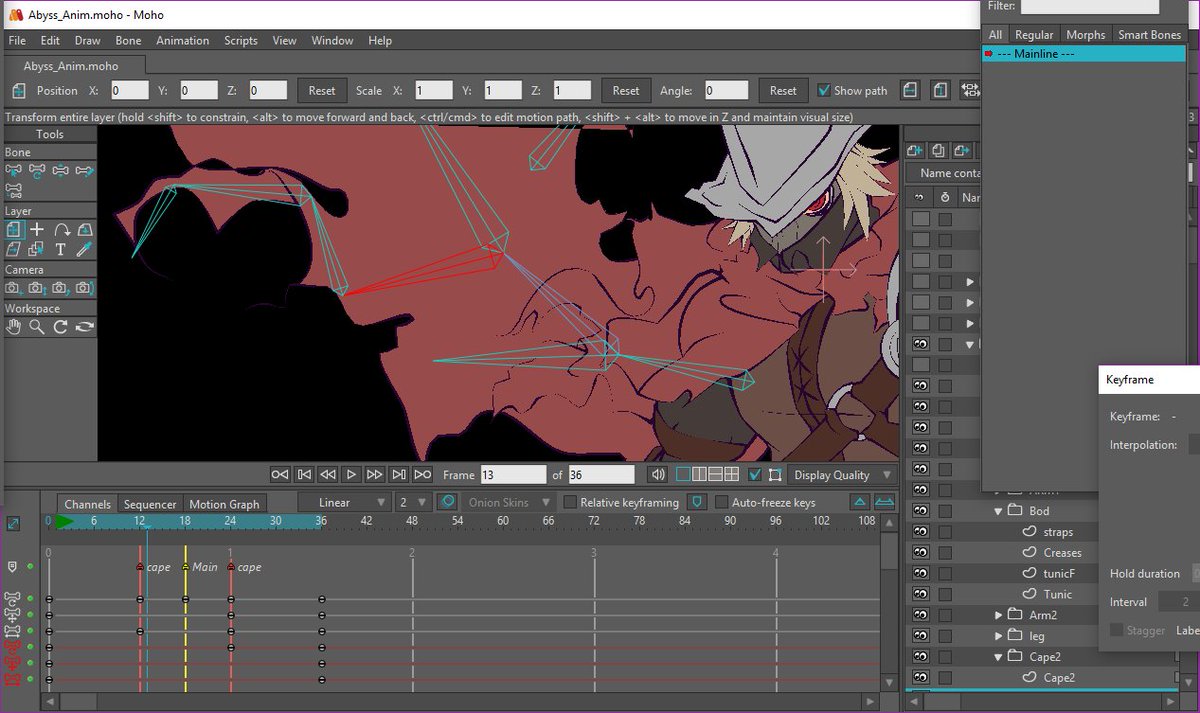Screen dimensions: 1200x713
Task: Open the Scripts menu
Action: click(241, 41)
